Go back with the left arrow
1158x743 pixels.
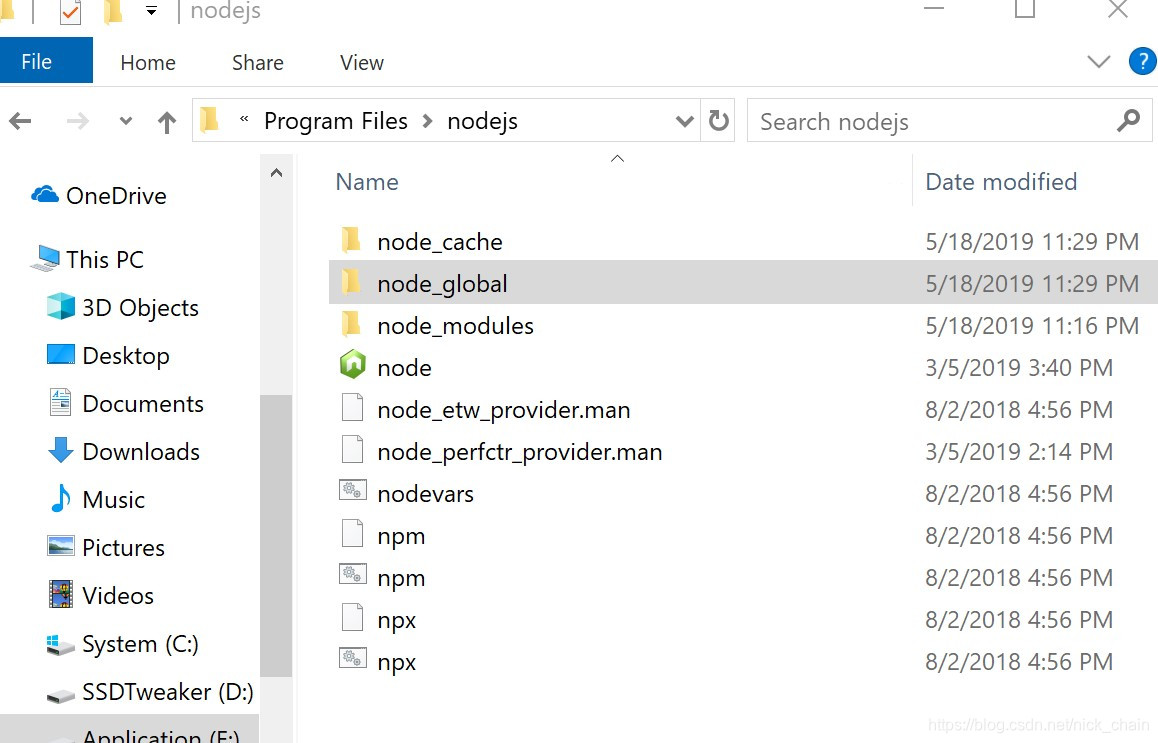click(21, 121)
